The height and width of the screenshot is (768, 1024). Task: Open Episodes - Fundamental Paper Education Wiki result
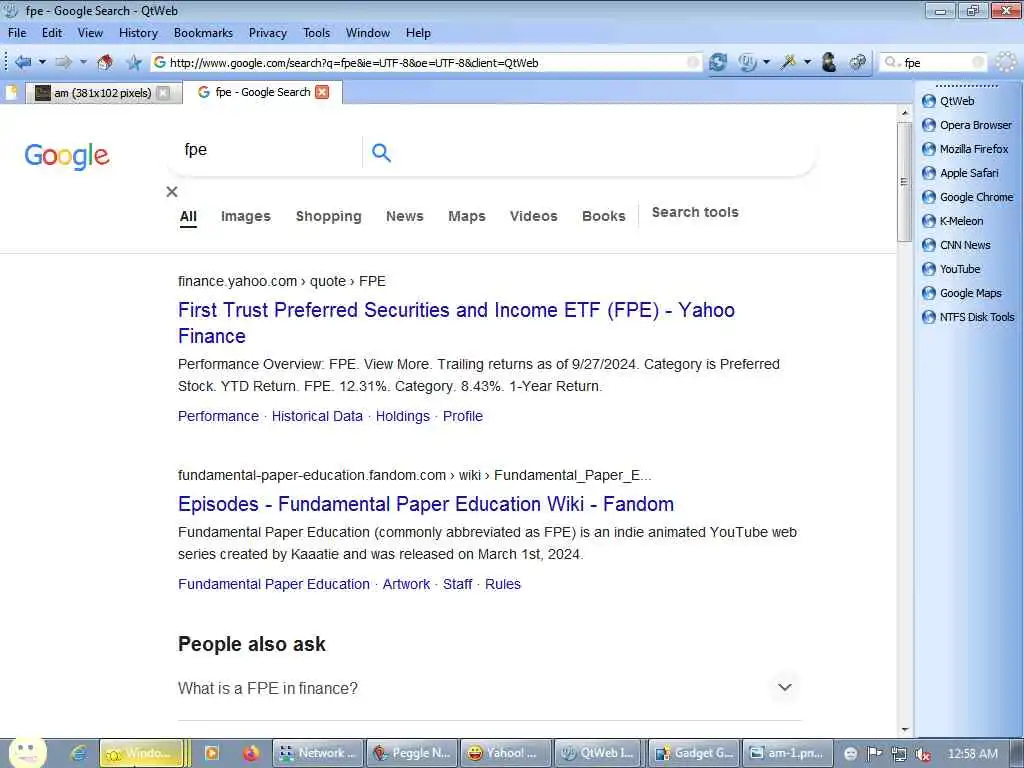coord(426,504)
